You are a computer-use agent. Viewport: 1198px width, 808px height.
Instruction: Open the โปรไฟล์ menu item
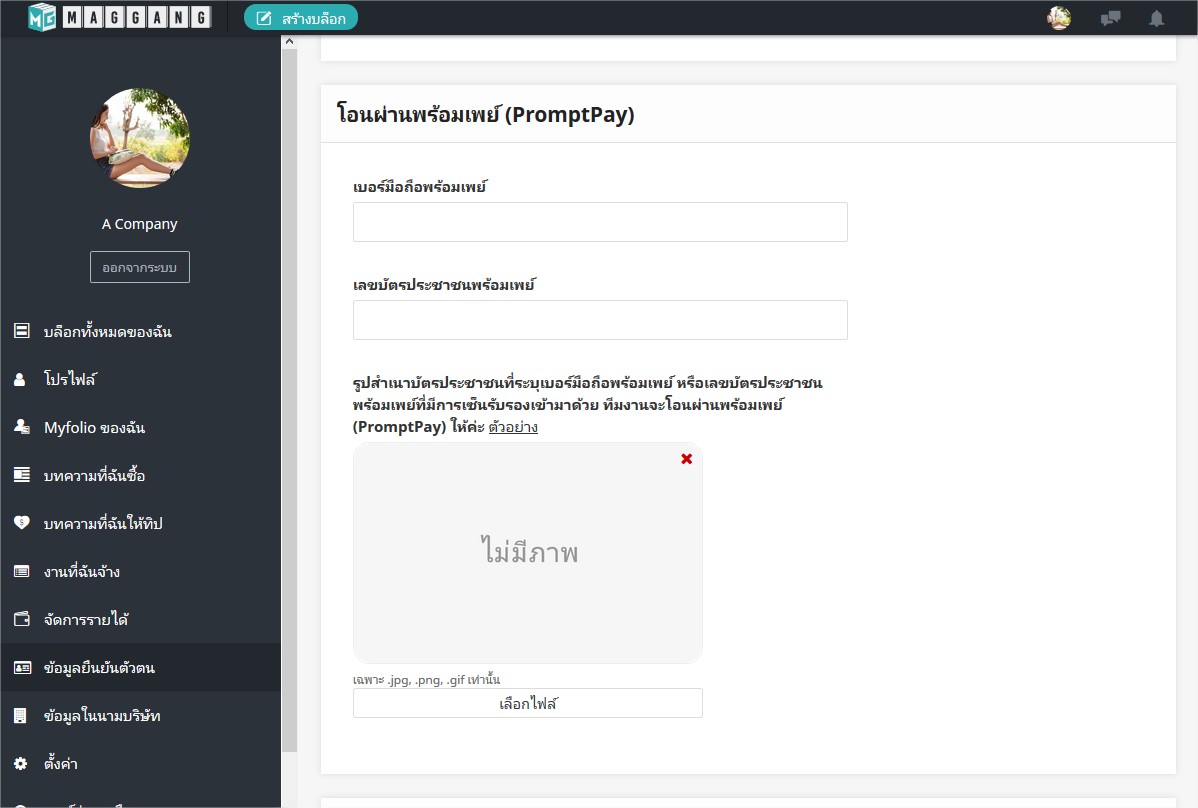(x=70, y=379)
